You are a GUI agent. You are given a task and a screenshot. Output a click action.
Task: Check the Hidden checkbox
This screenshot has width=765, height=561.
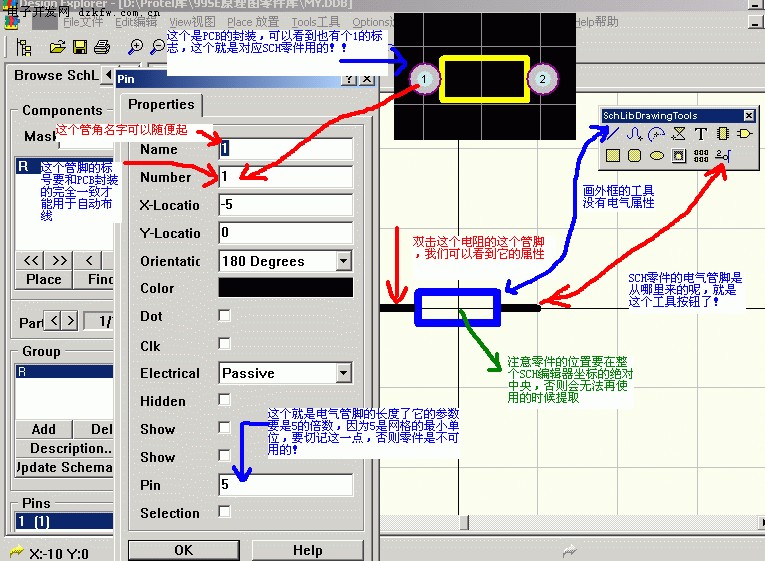coord(225,400)
